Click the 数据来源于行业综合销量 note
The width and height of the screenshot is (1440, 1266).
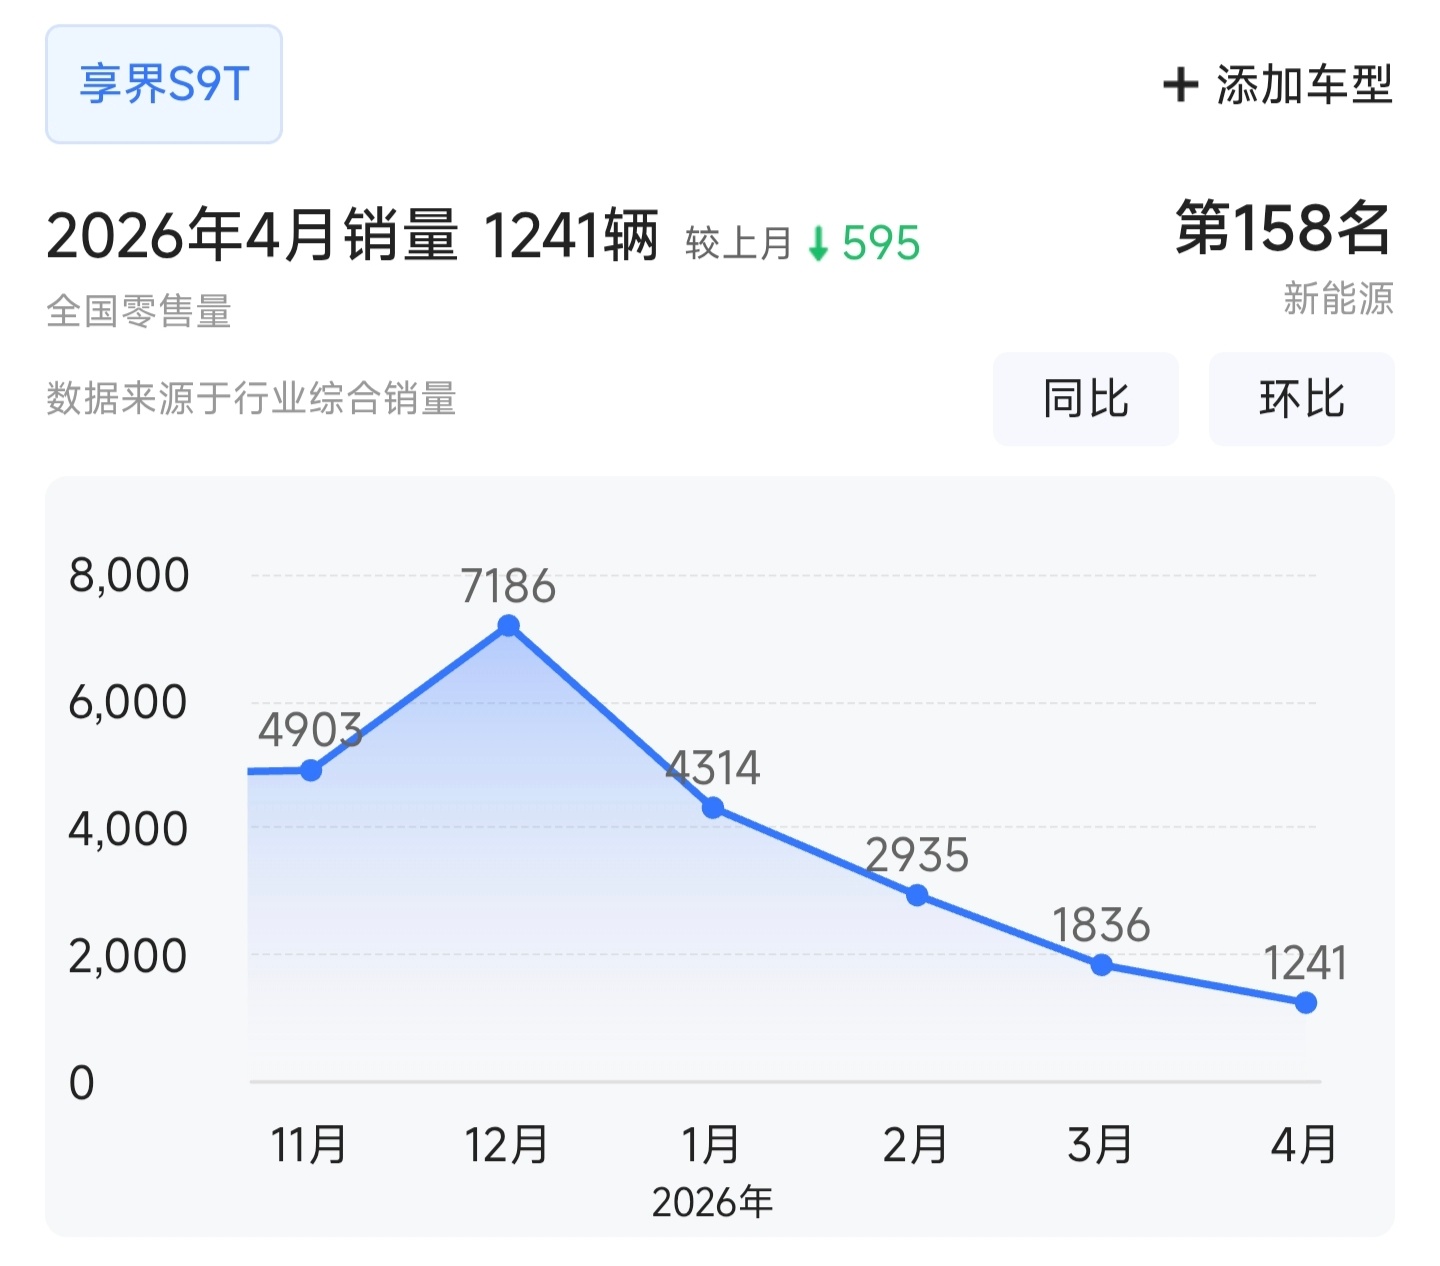point(251,398)
